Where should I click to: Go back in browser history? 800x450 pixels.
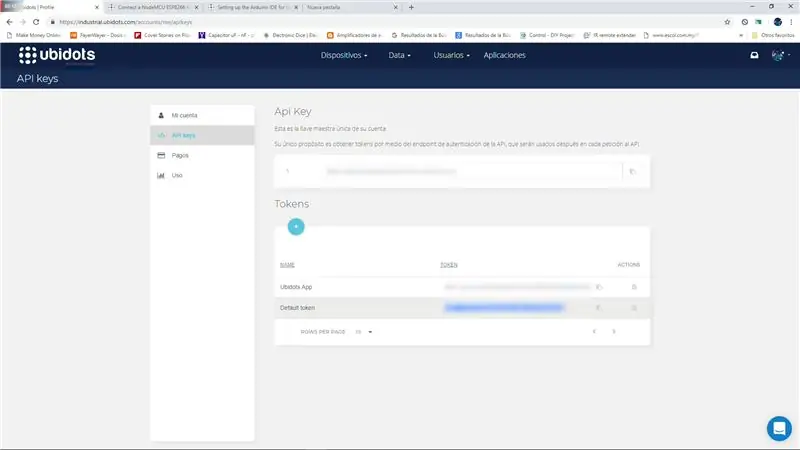click(9, 22)
